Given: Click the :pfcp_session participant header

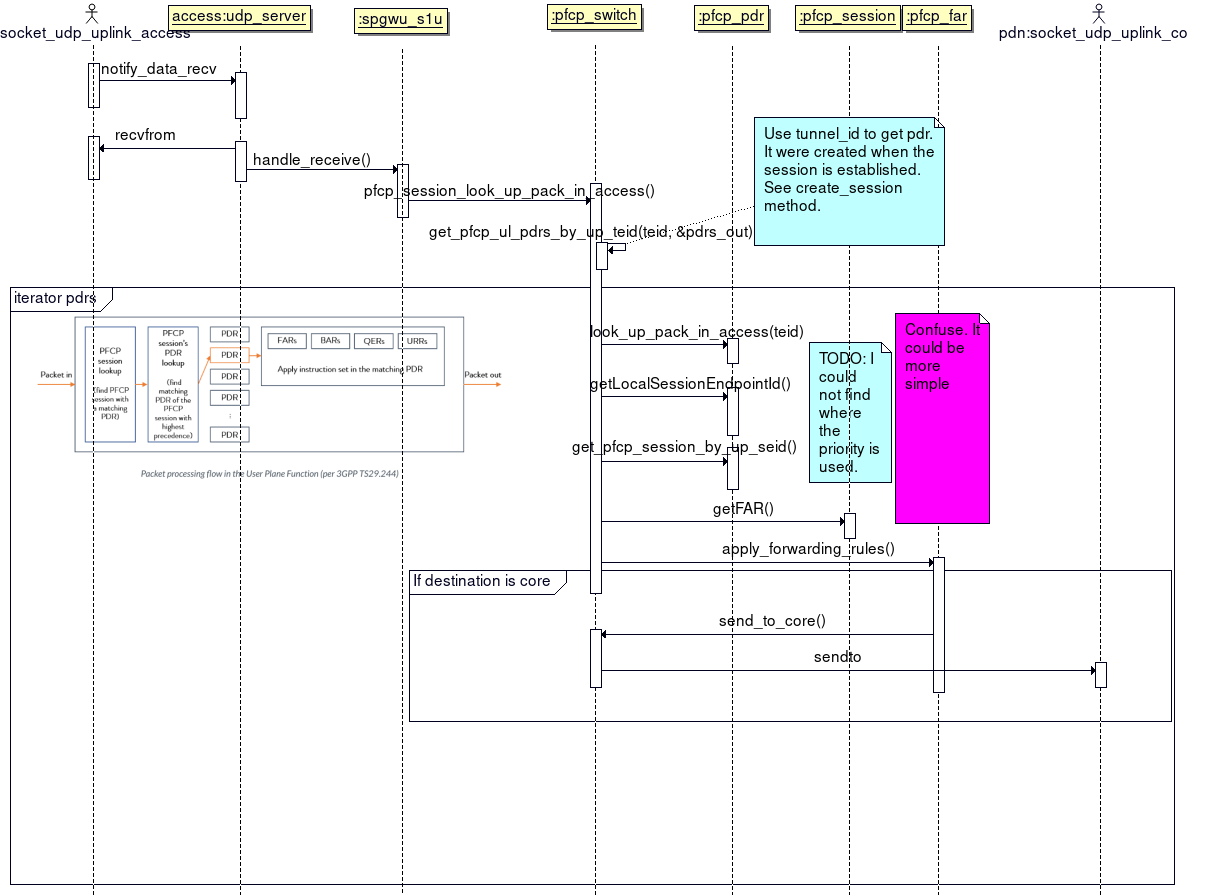Looking at the screenshot, I should 848,17.
